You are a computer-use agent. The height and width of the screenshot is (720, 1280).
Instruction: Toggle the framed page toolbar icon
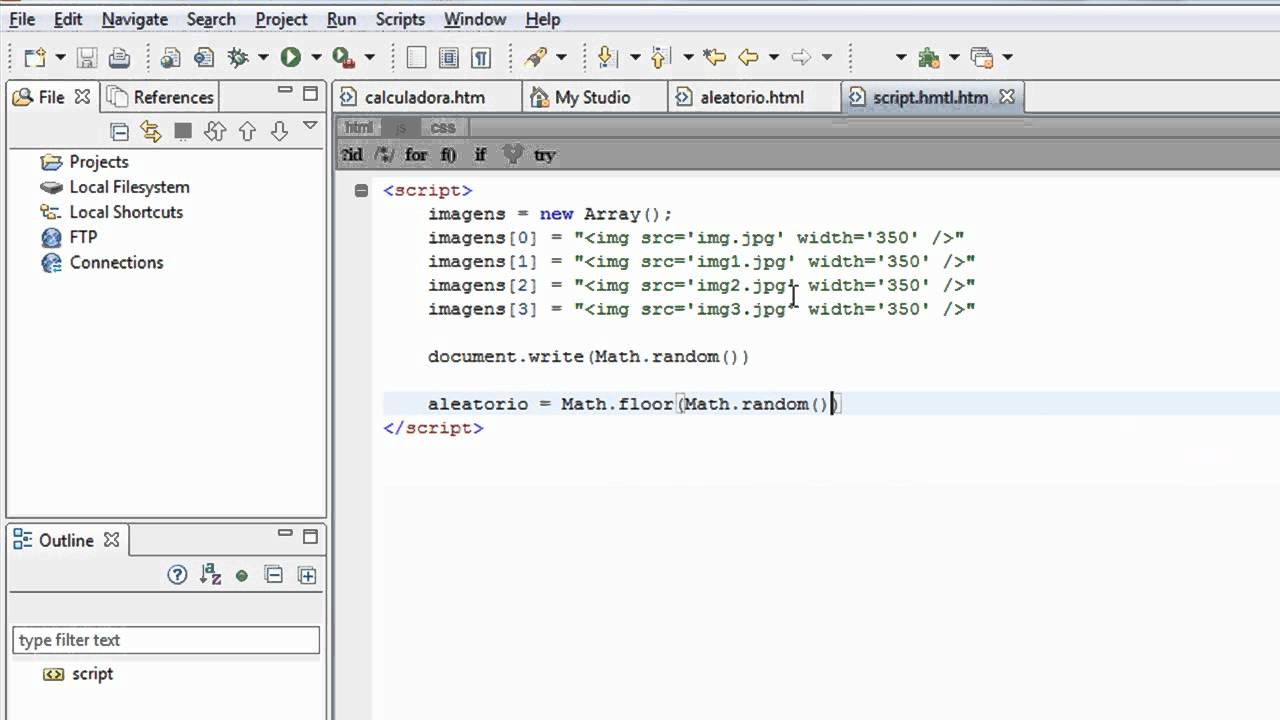tap(448, 57)
